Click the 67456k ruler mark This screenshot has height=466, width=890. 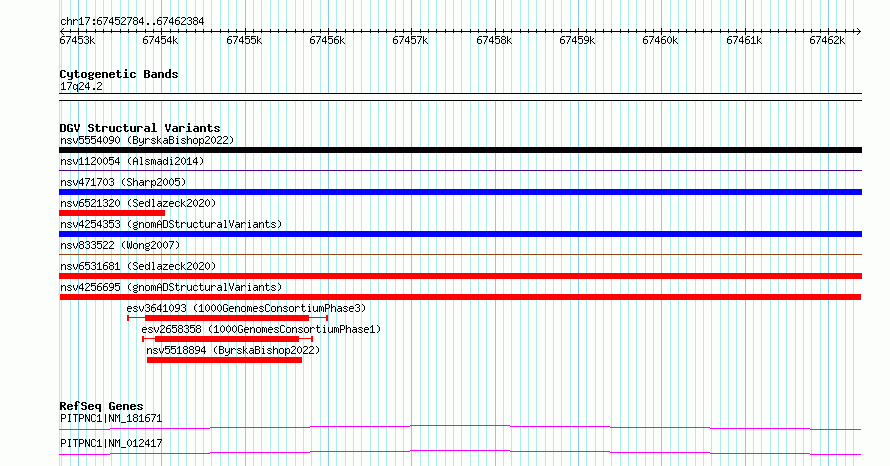(x=327, y=40)
